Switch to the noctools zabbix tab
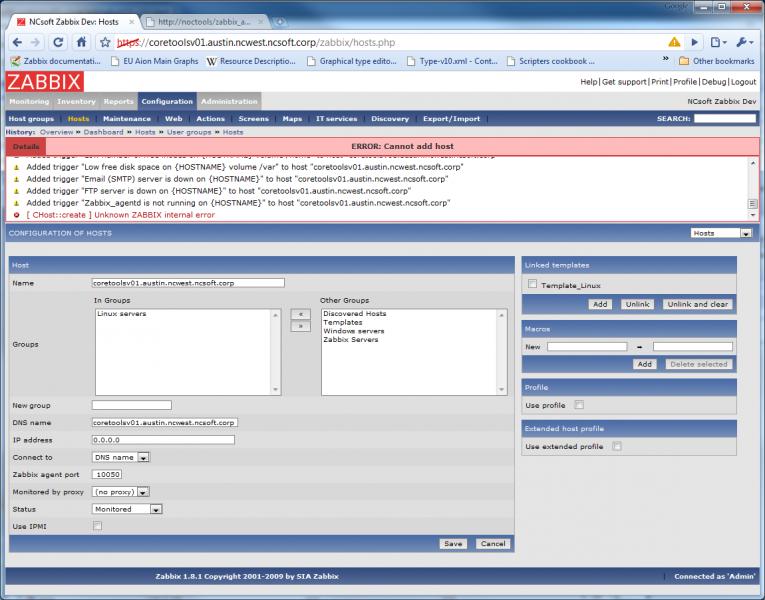The image size is (765, 600). 205,22
